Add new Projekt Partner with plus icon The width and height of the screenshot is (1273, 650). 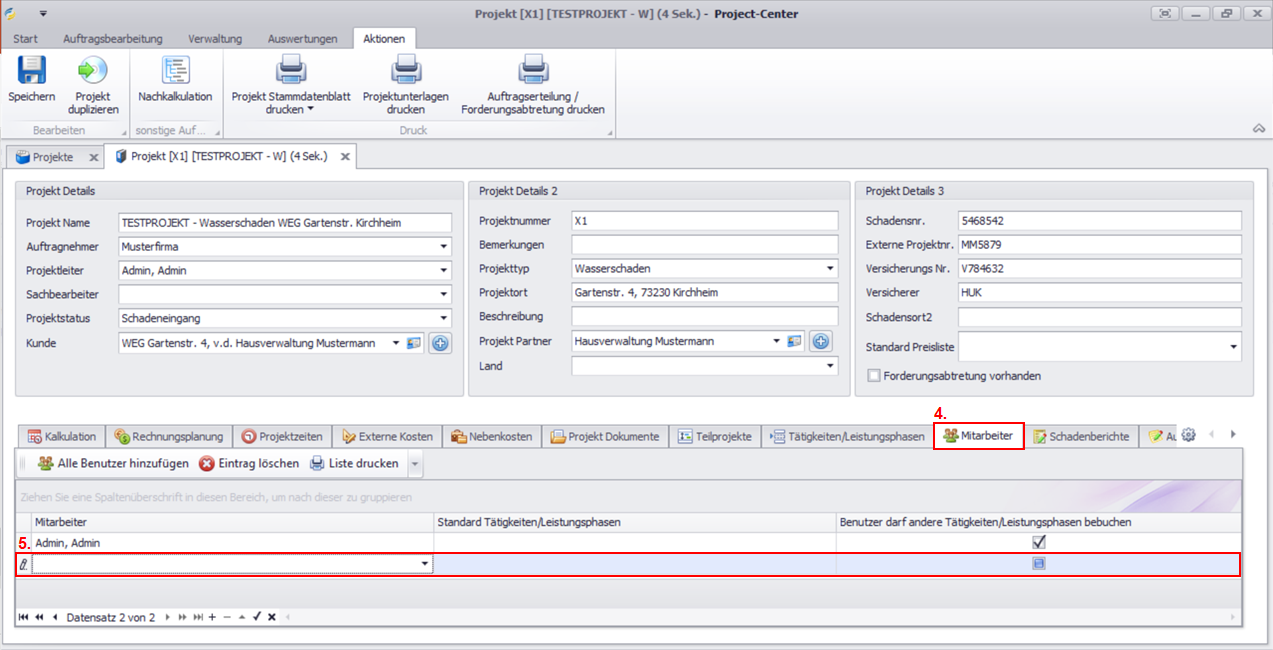click(821, 341)
